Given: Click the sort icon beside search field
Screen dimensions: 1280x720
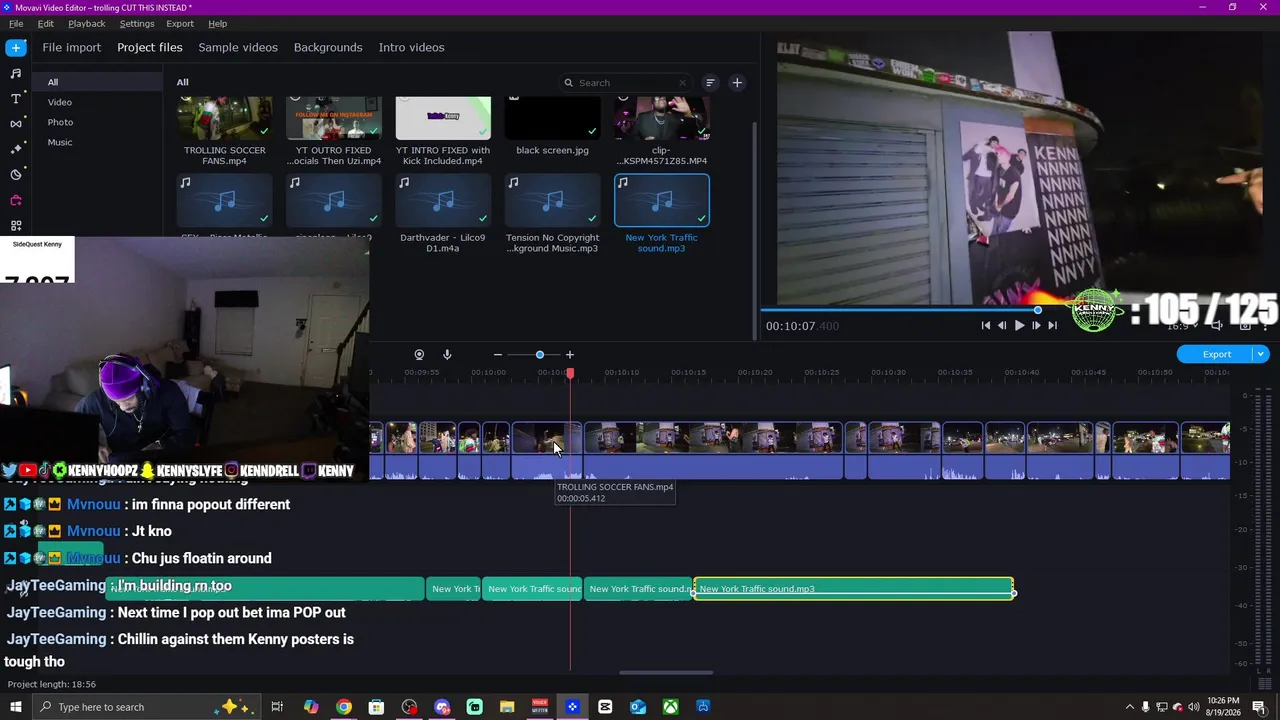Looking at the screenshot, I should [710, 83].
